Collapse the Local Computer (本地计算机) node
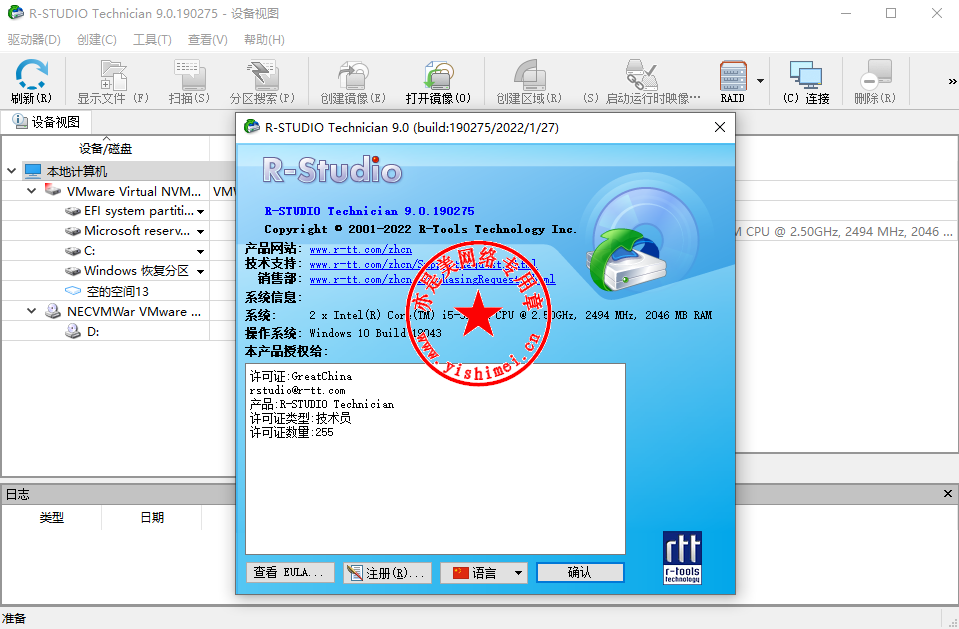The image size is (959, 629). 12,171
